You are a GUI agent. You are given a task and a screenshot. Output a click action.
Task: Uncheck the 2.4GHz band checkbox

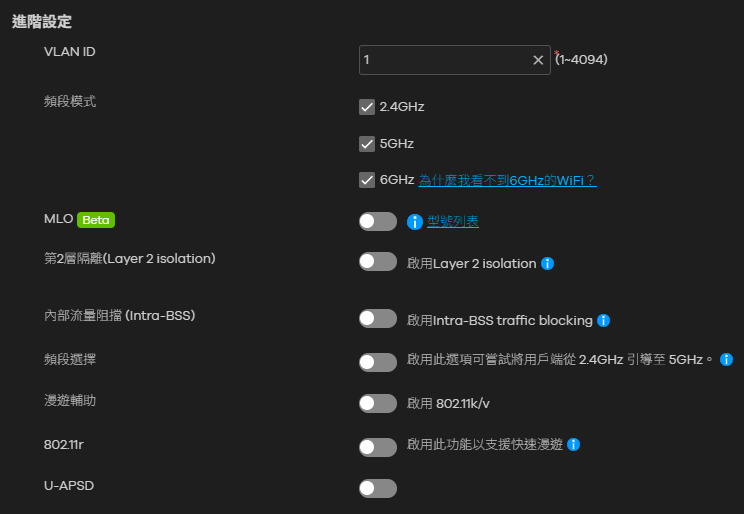point(367,107)
